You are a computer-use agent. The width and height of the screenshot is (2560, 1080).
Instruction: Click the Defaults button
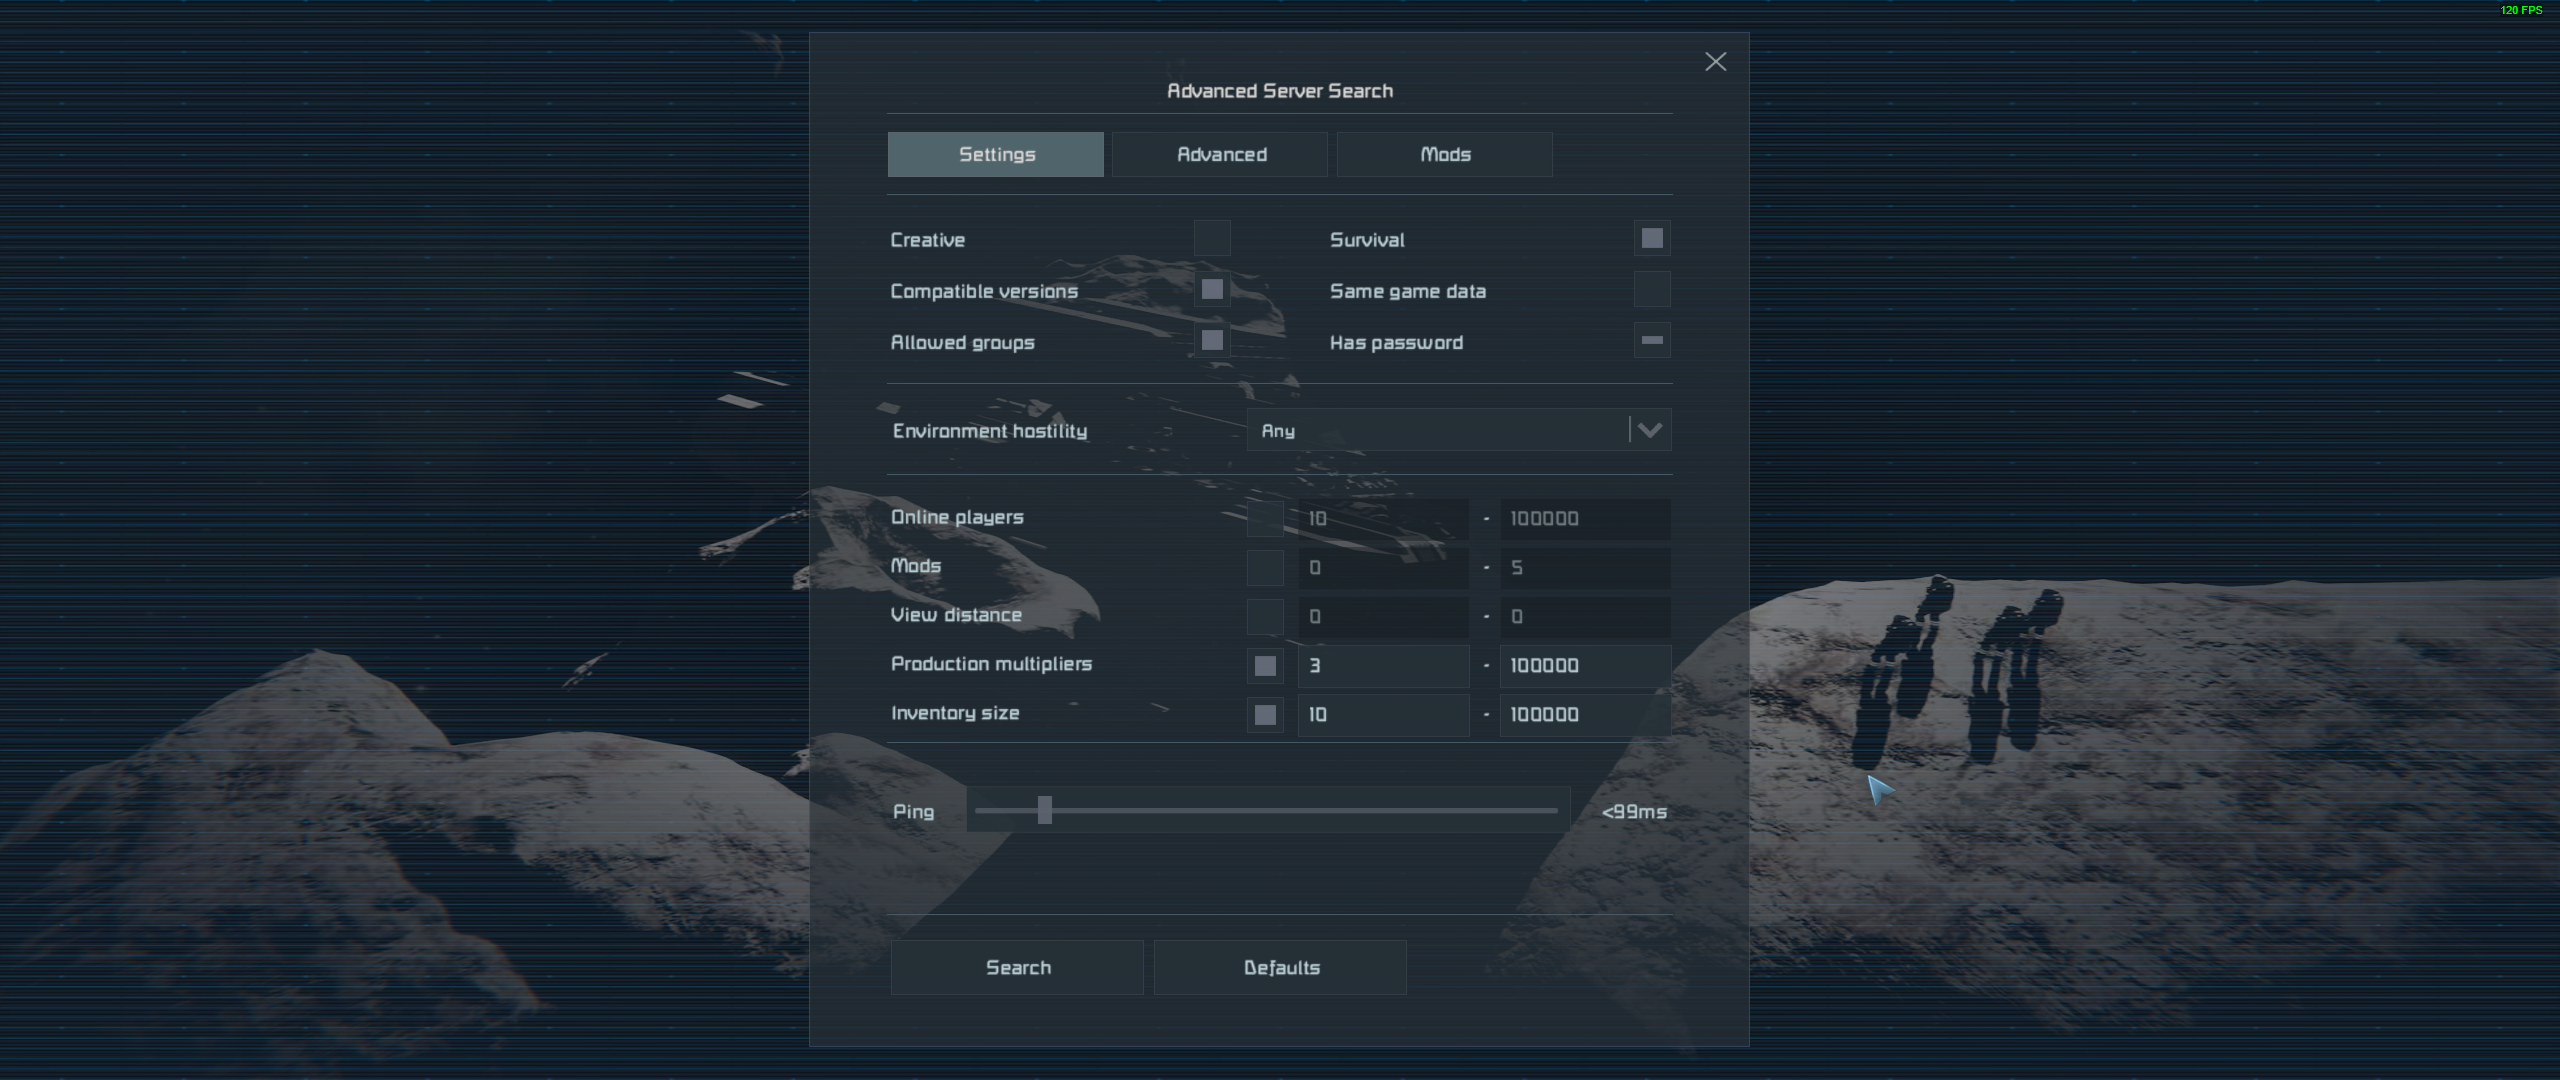coord(1280,967)
